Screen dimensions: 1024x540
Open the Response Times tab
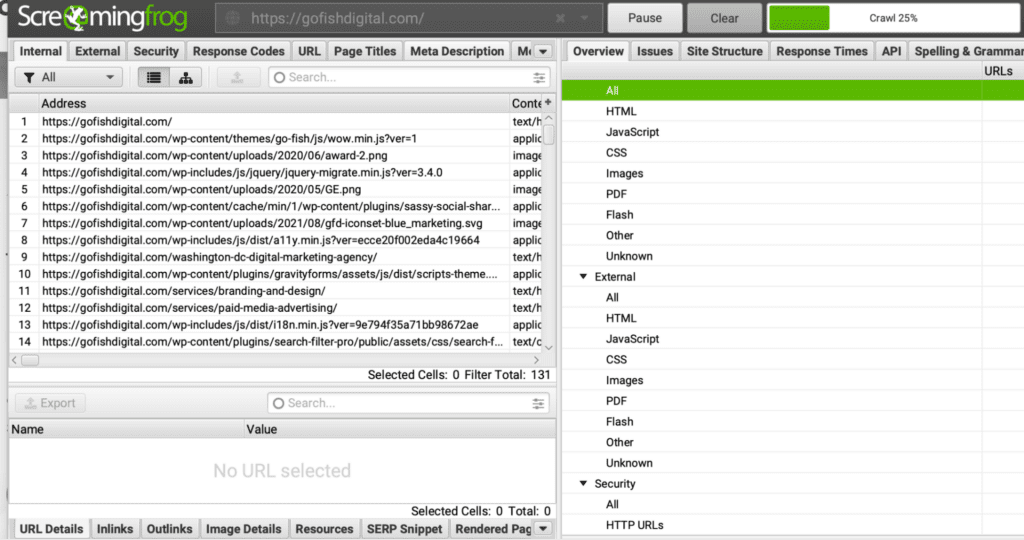tap(822, 52)
